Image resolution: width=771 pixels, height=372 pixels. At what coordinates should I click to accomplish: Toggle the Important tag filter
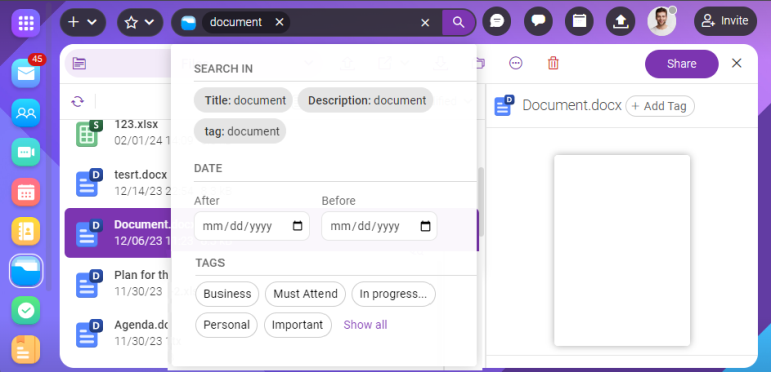297,325
